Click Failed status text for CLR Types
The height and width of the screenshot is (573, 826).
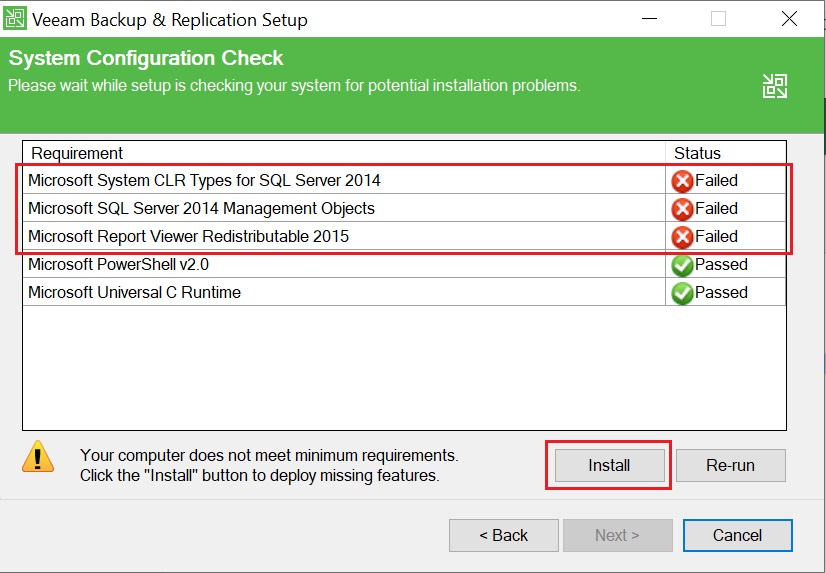pos(716,180)
